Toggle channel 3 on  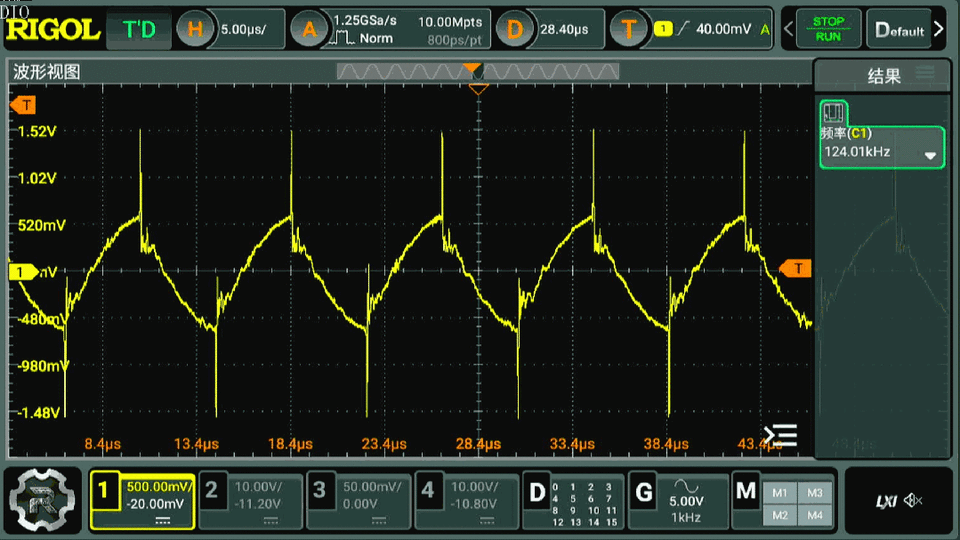(x=358, y=501)
